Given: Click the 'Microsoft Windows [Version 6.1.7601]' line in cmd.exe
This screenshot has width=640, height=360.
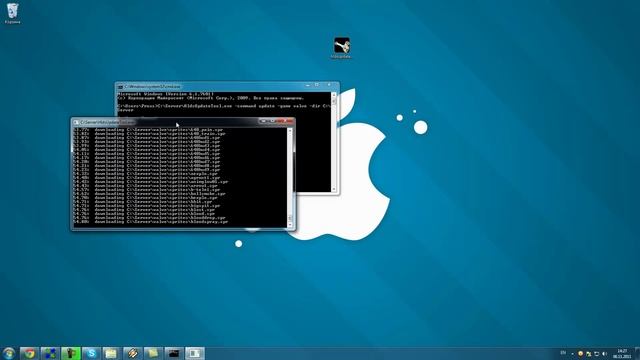Looking at the screenshot, I should (165, 94).
